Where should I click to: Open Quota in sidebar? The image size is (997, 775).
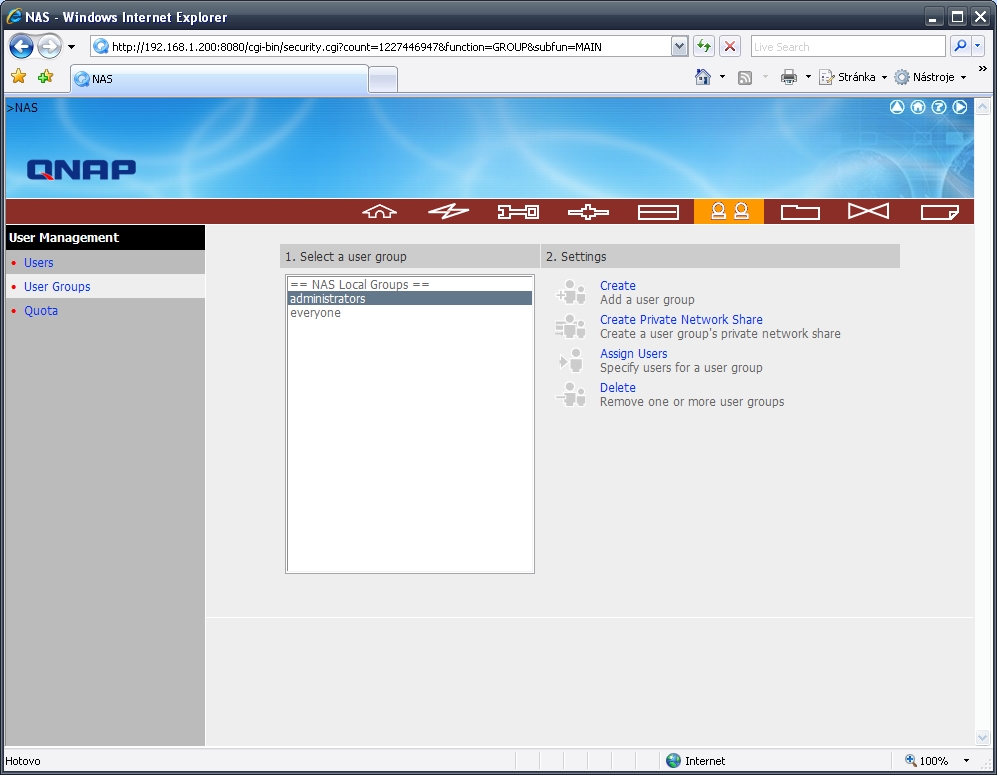pyautogui.click(x=41, y=311)
